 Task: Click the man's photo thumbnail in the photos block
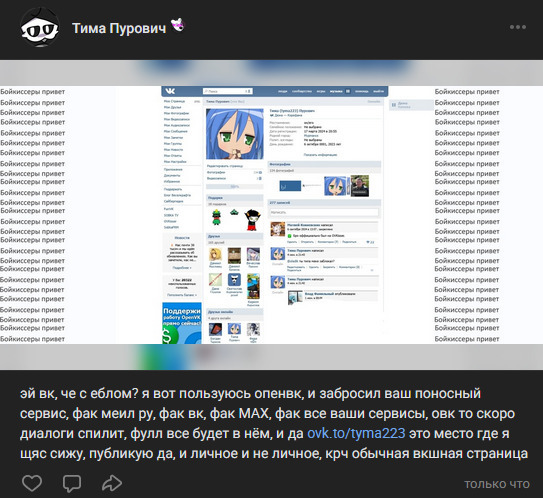point(360,186)
